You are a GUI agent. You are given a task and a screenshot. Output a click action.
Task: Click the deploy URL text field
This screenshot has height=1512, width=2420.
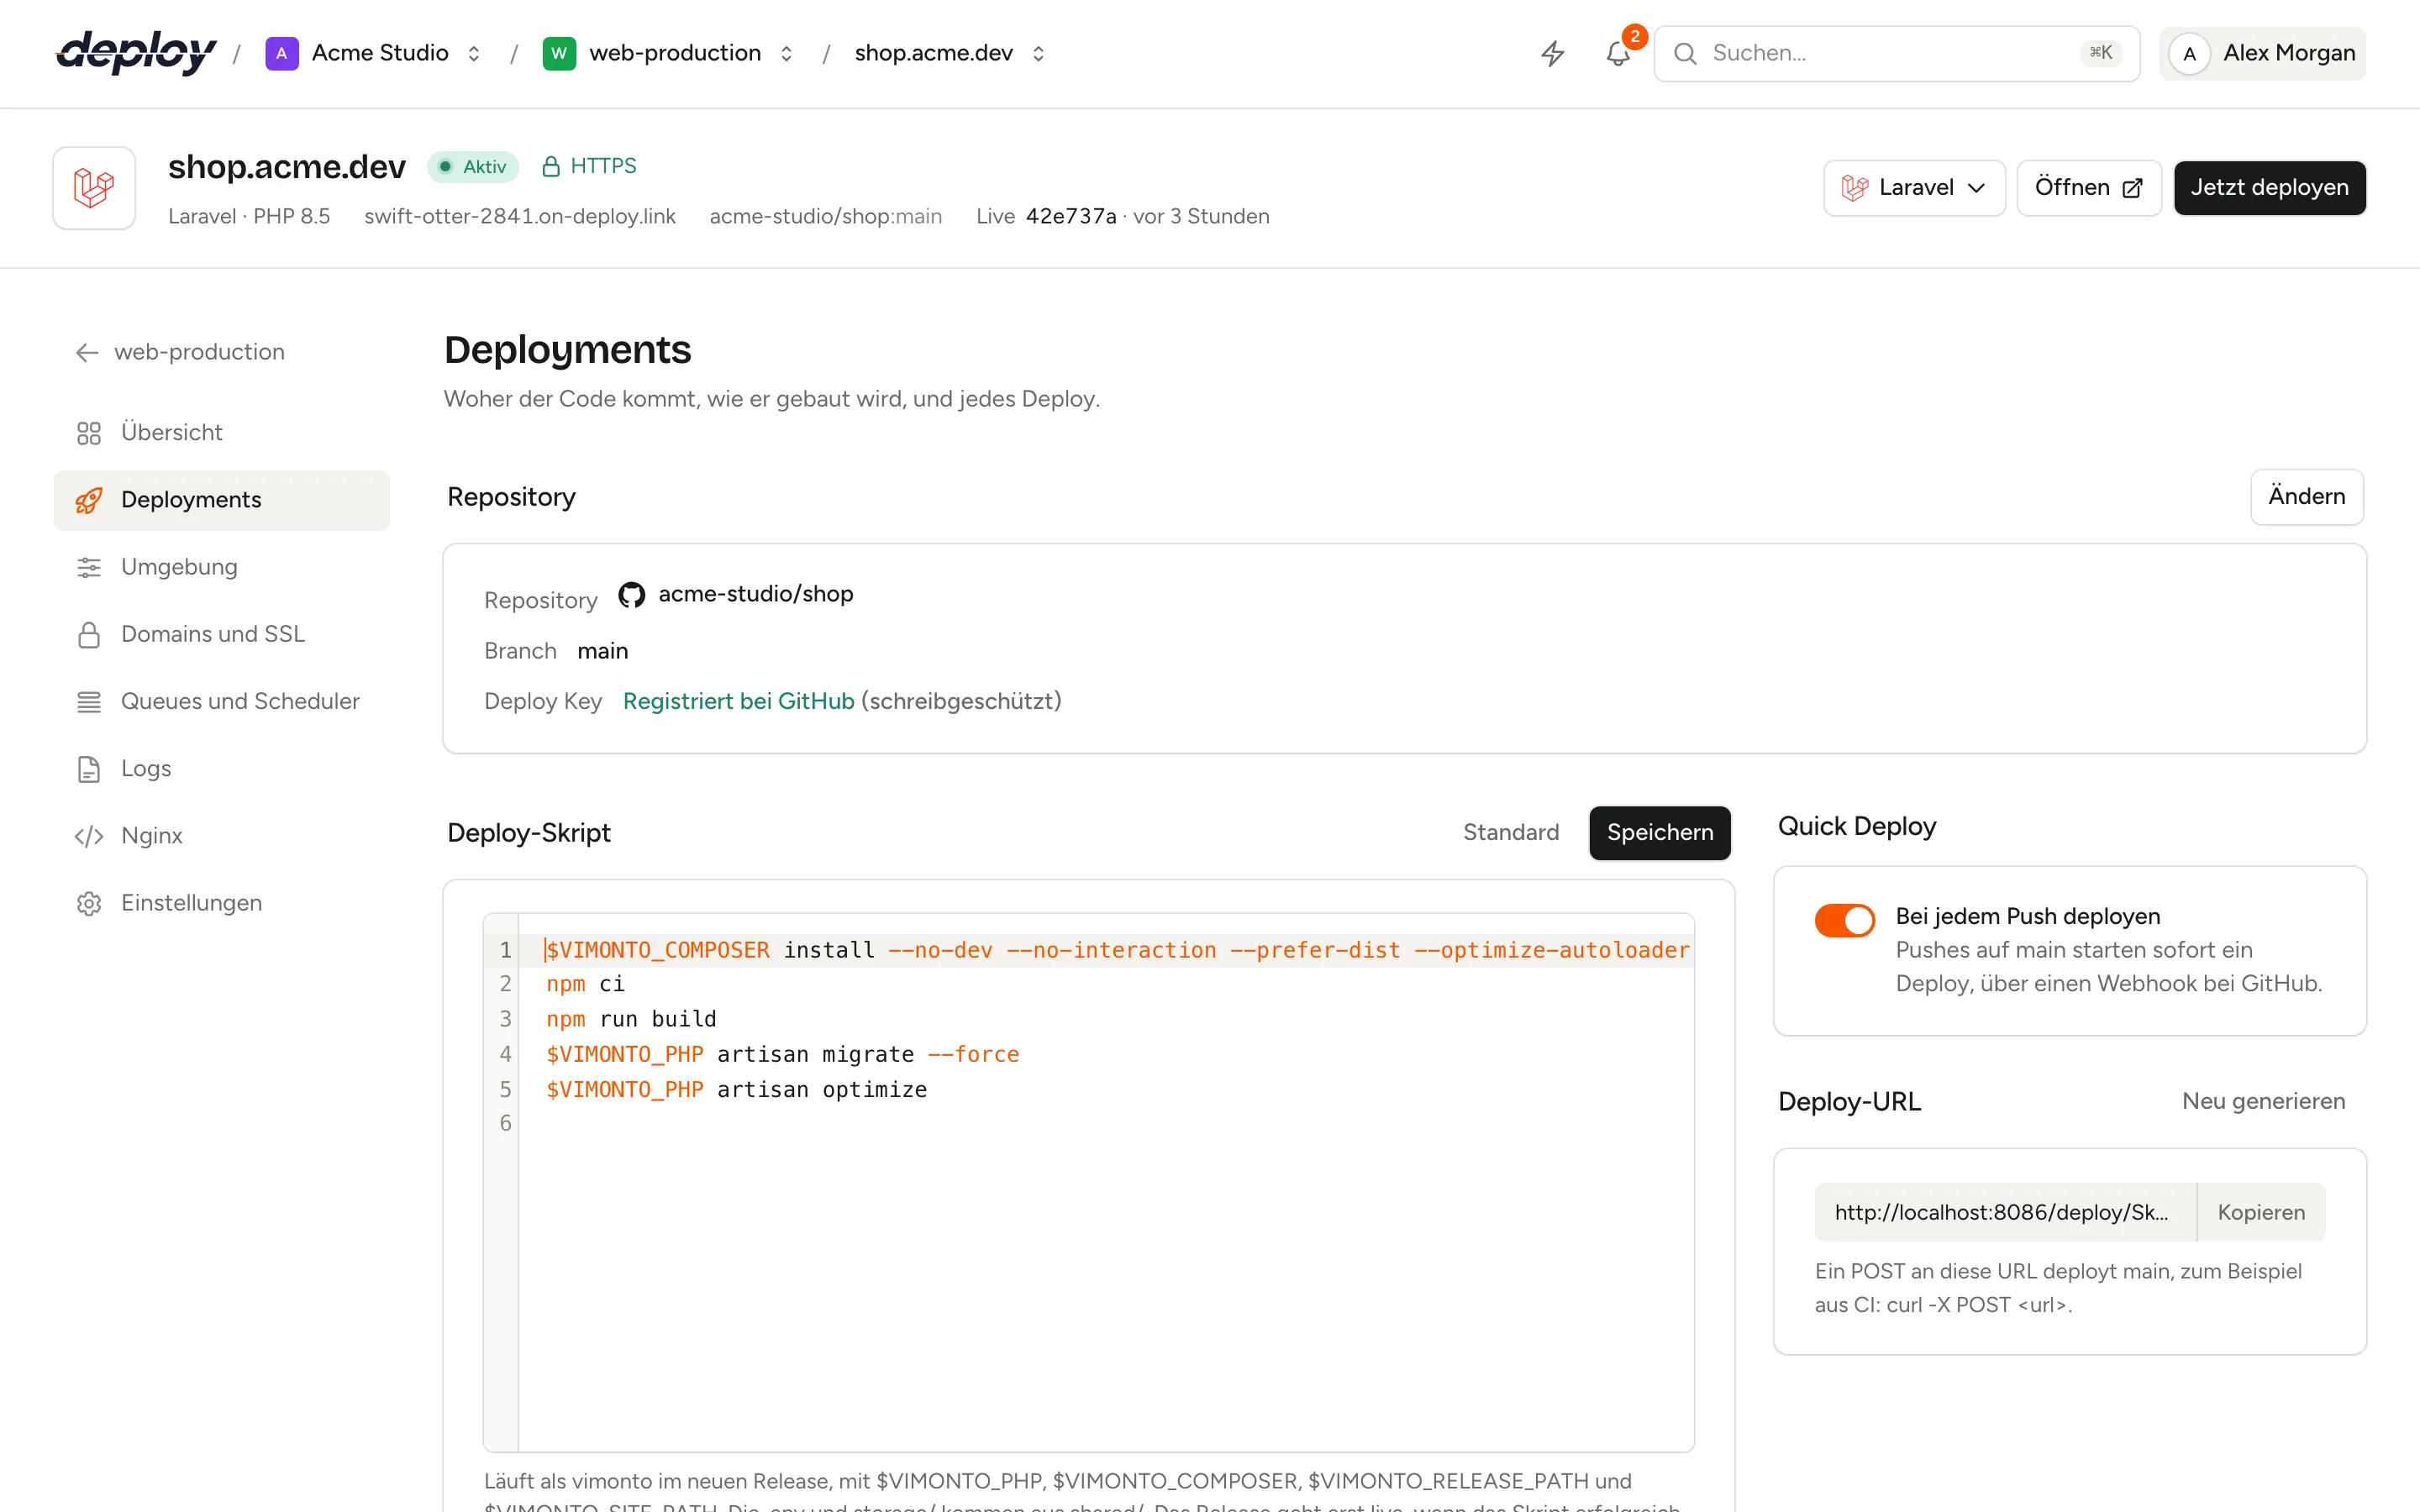pyautogui.click(x=2005, y=1212)
